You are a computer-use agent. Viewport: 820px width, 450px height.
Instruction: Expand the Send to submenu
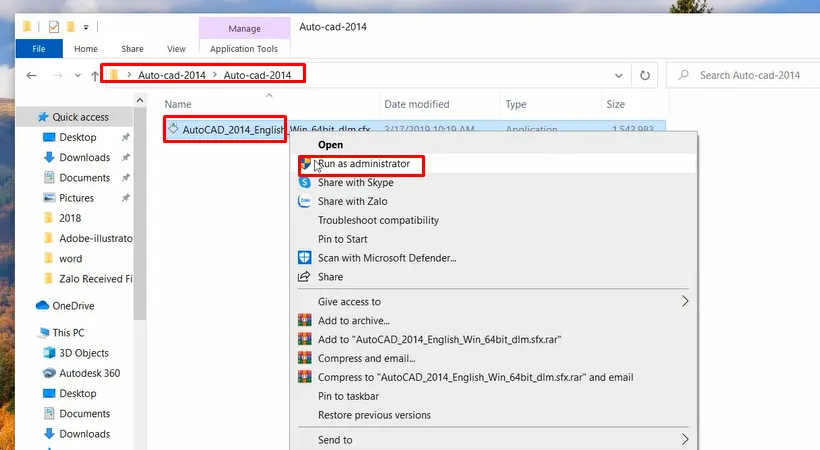[x=685, y=440]
